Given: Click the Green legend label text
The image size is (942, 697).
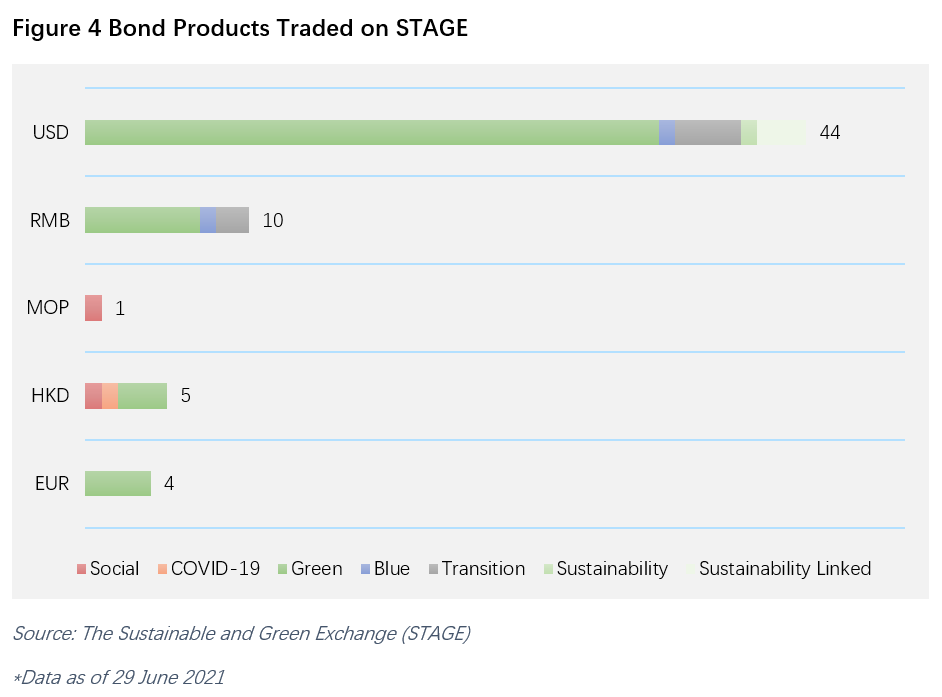Looking at the screenshot, I should (316, 569).
